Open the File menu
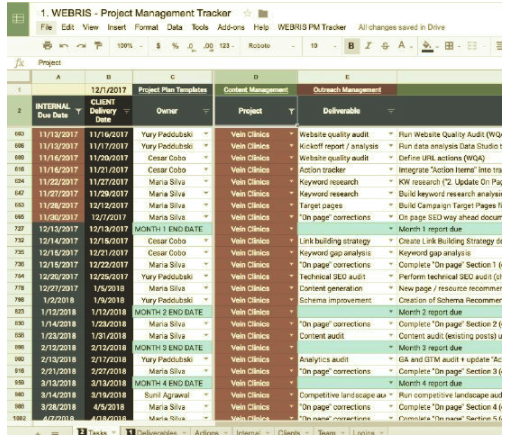This screenshot has height=436, width=523. 46,27
